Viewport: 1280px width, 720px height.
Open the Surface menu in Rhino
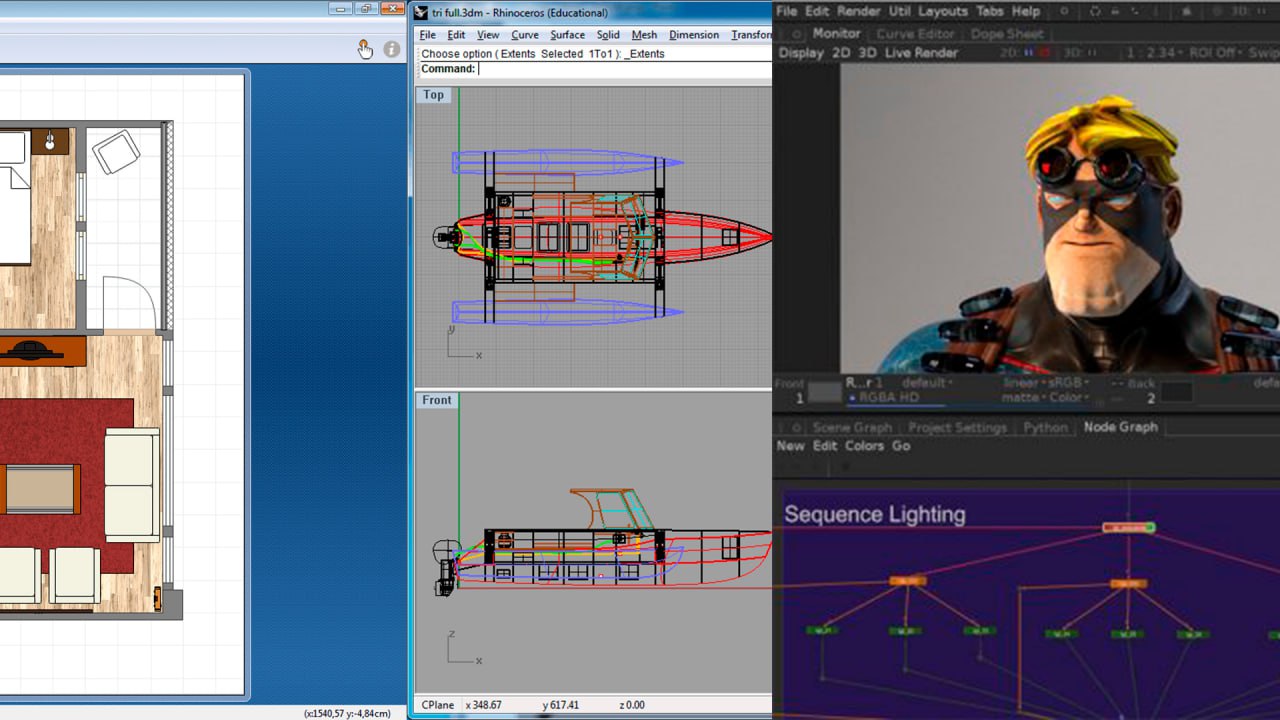point(567,35)
